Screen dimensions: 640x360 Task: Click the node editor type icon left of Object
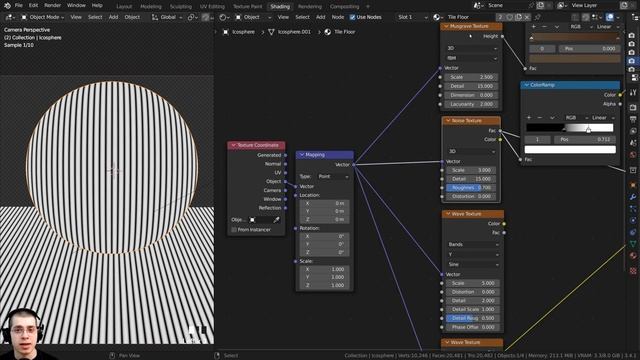coord(223,17)
